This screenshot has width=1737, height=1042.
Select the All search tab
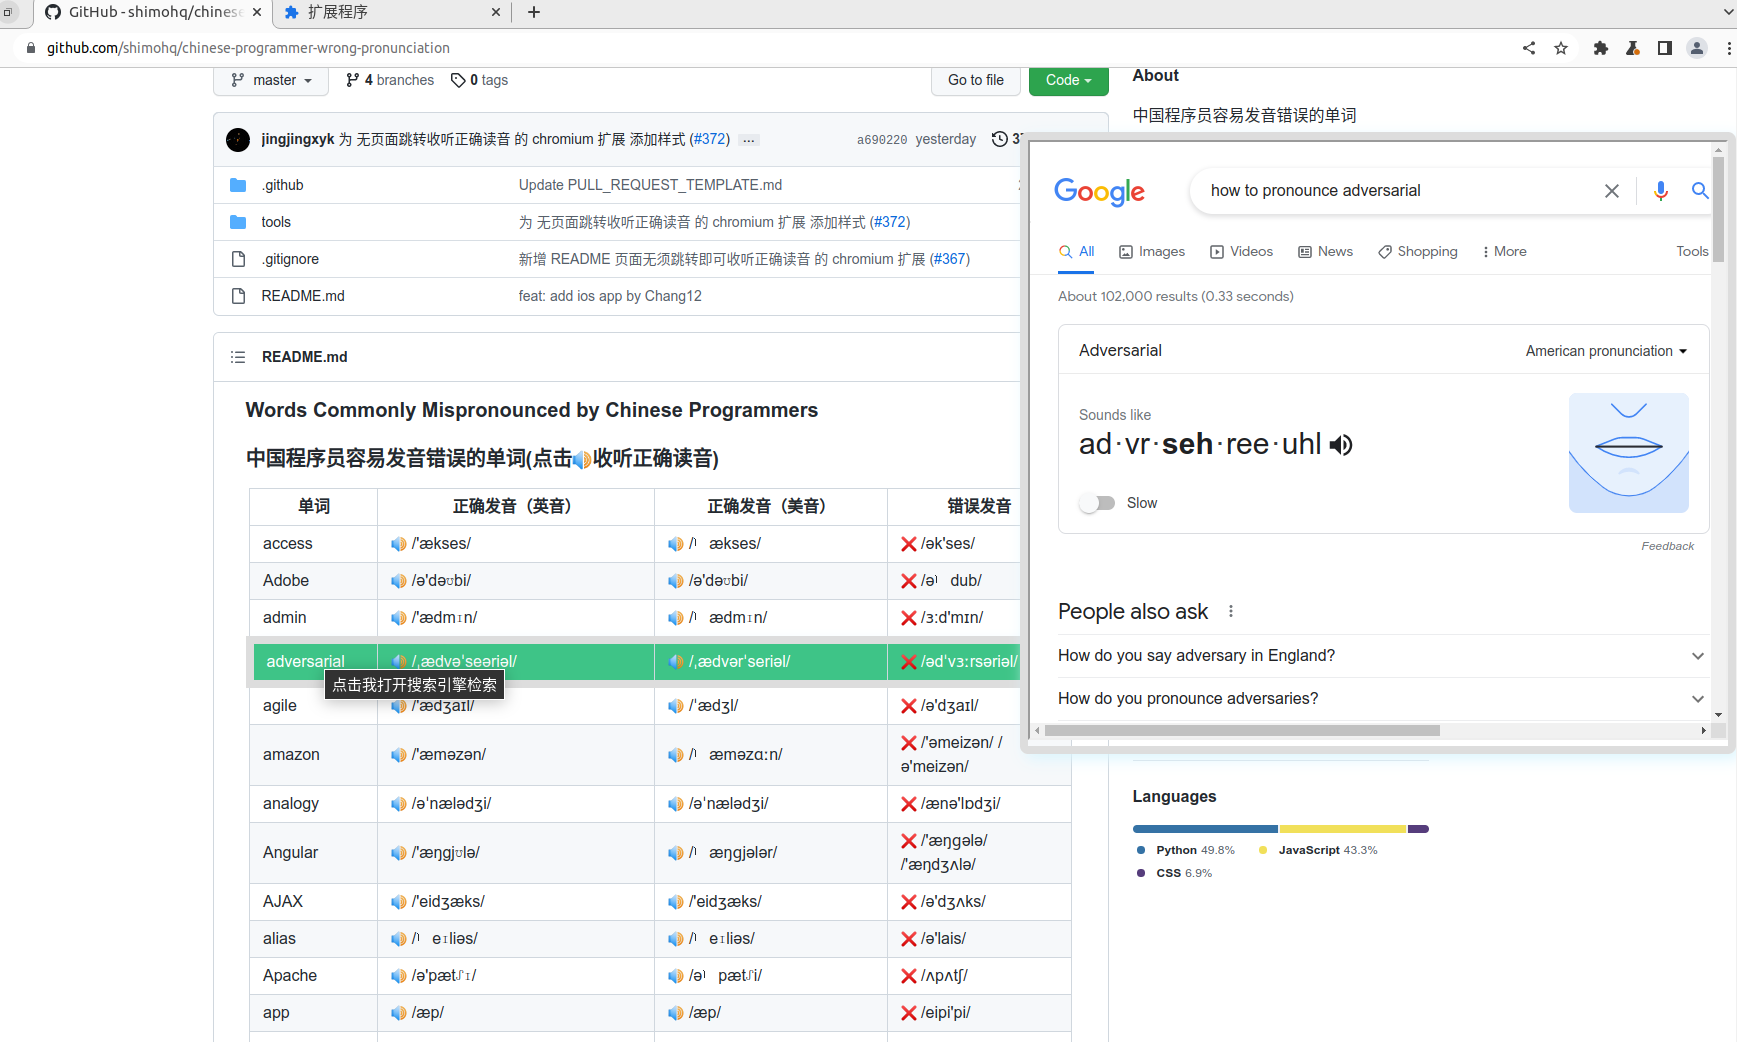(1077, 252)
